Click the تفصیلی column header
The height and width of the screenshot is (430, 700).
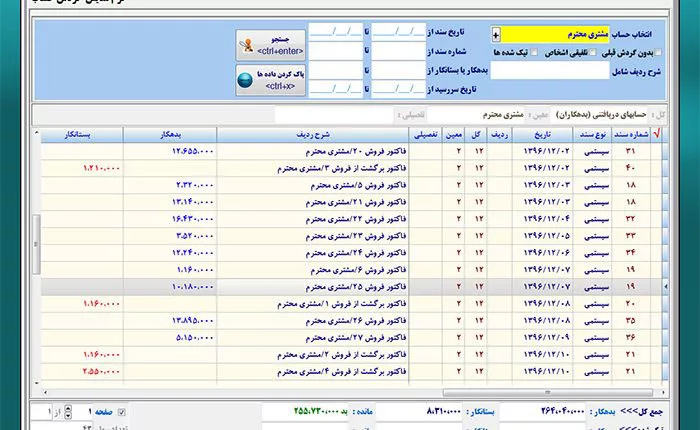pos(426,134)
